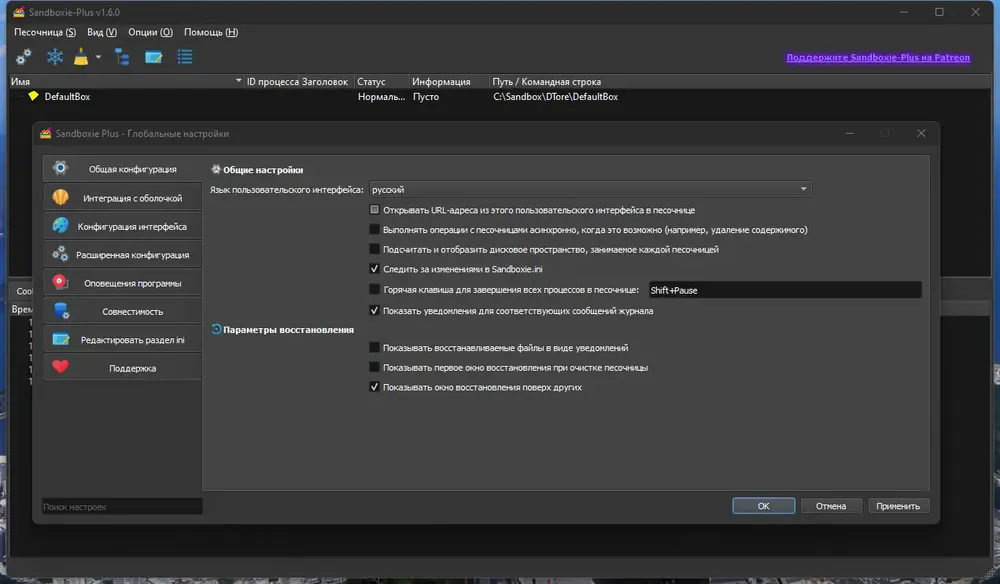Uncheck Следить за изменениями в Sandboxie.ini
Image resolution: width=1000 pixels, height=584 pixels.
(374, 269)
